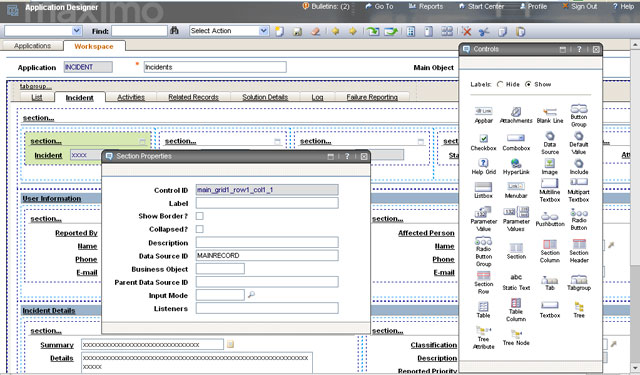Pick the Static Text control icon
This screenshot has height=375, width=640.
tap(516, 277)
